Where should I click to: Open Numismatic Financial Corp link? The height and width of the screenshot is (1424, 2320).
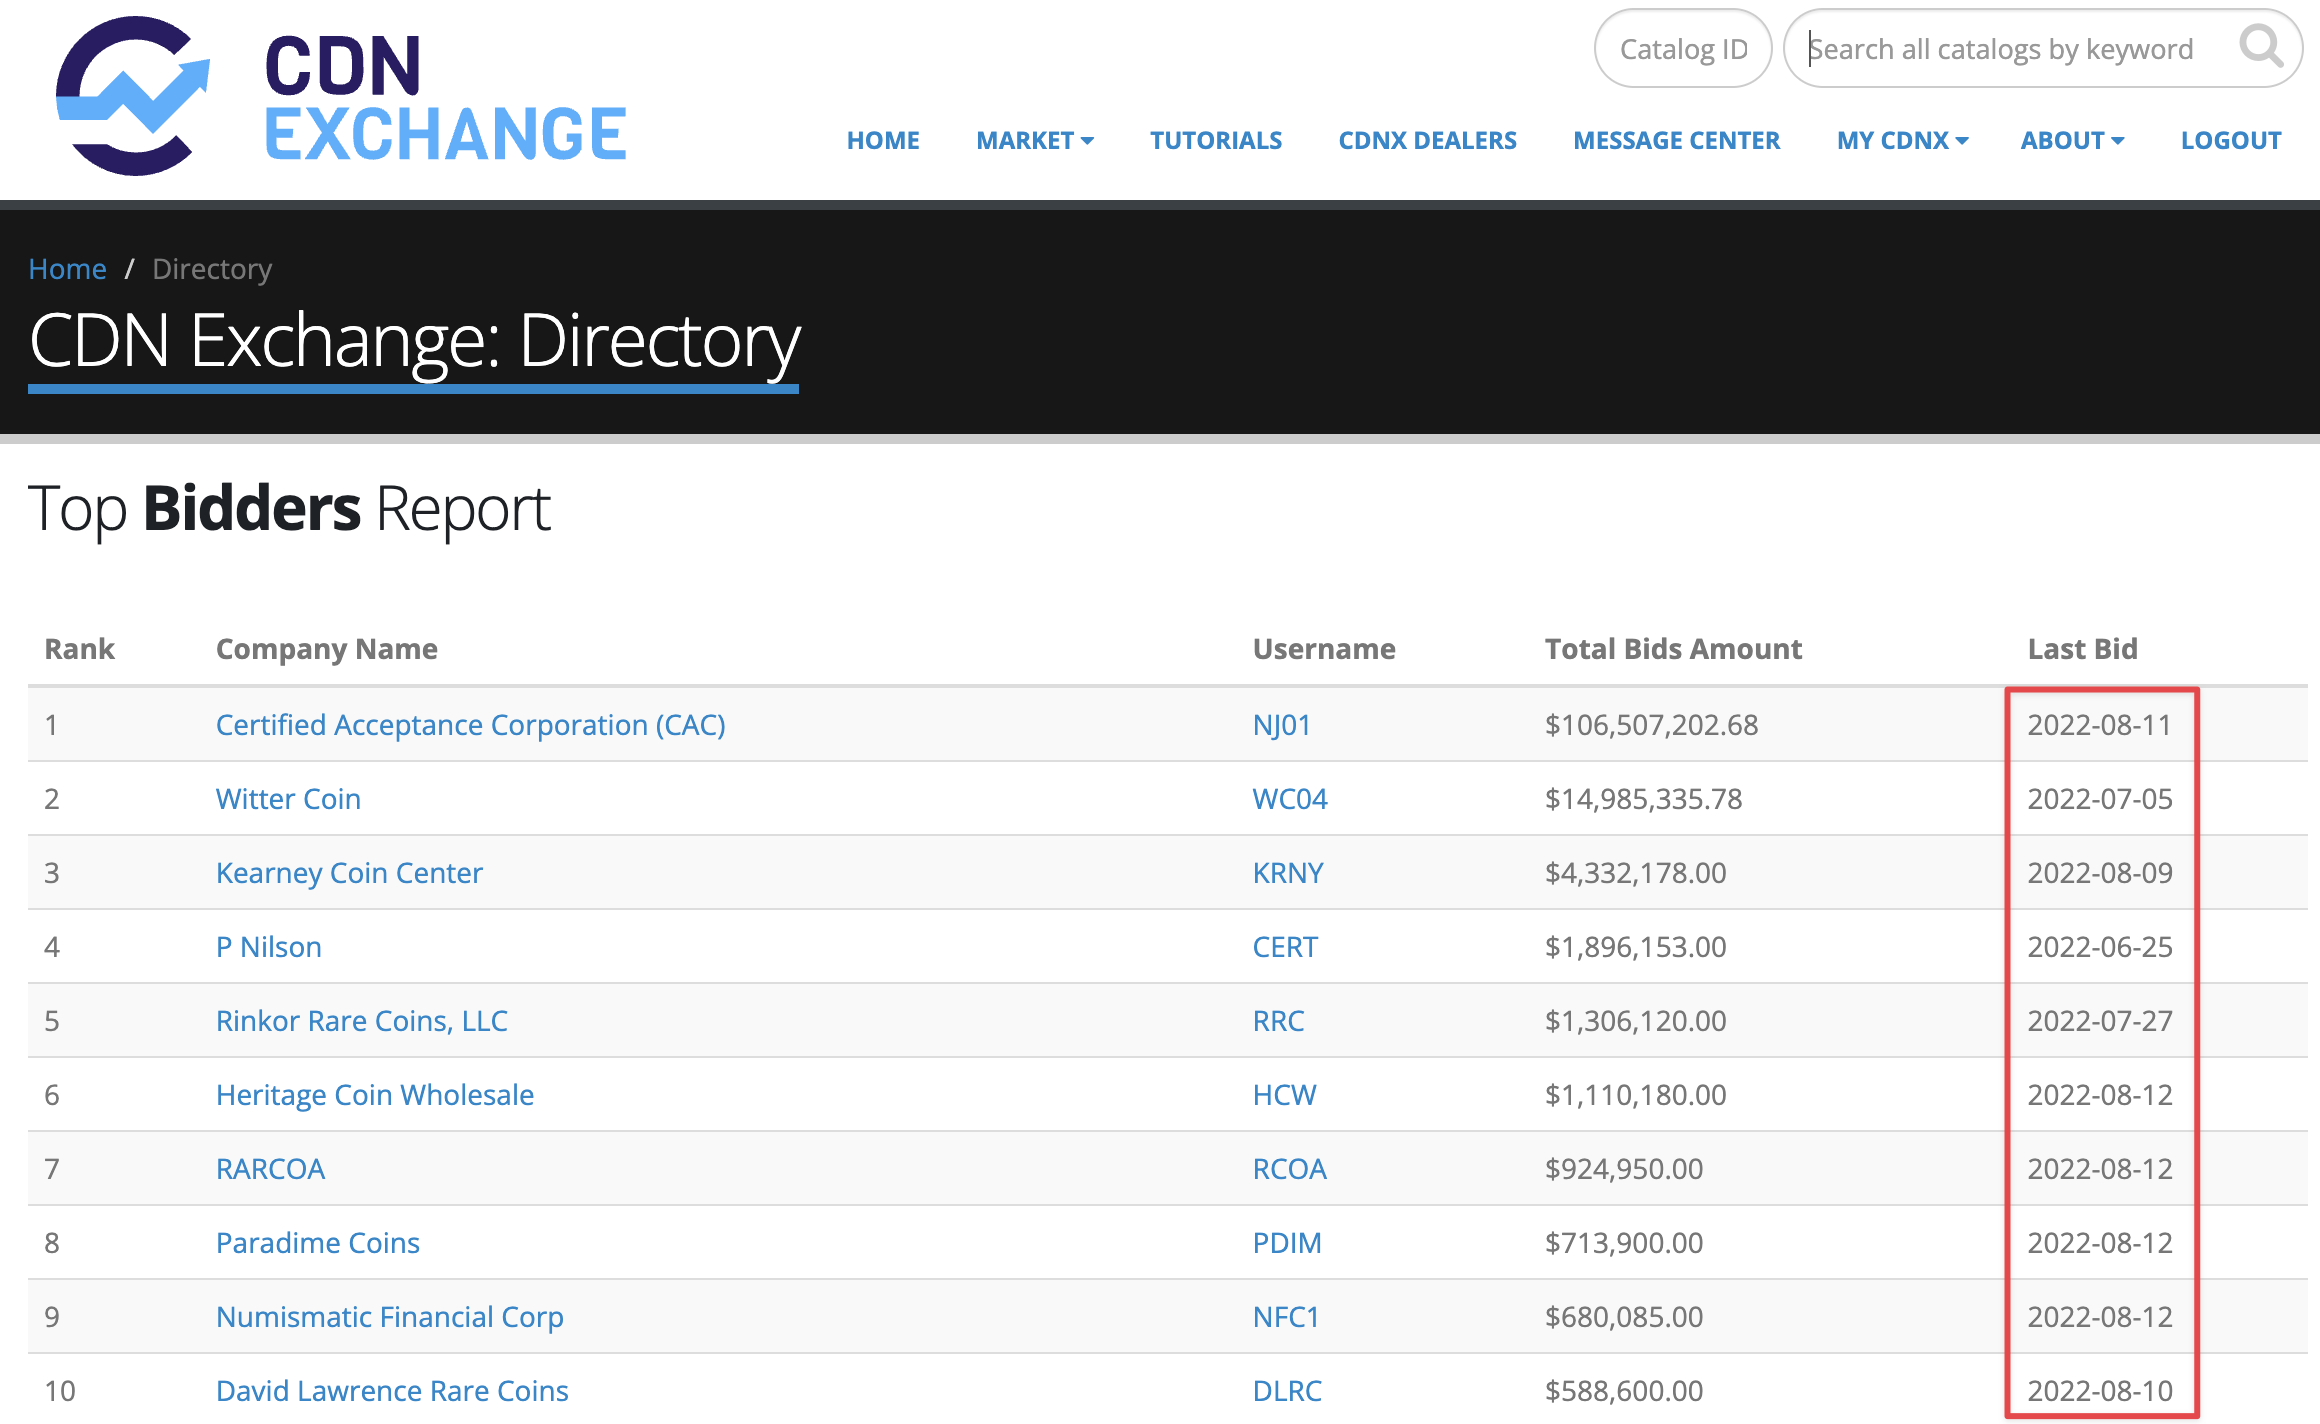point(390,1317)
